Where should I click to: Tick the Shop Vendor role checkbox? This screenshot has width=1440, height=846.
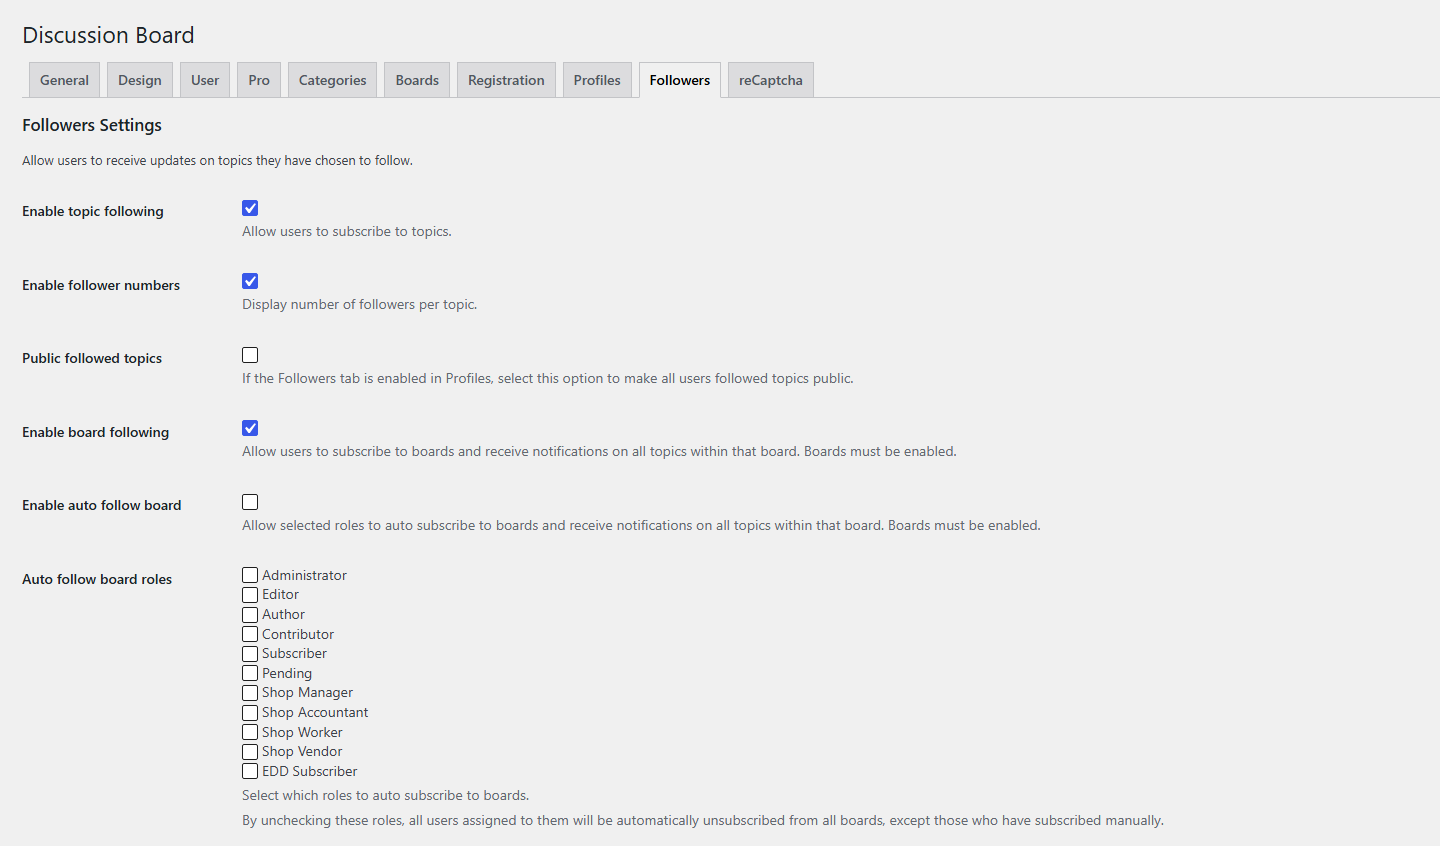tap(250, 752)
